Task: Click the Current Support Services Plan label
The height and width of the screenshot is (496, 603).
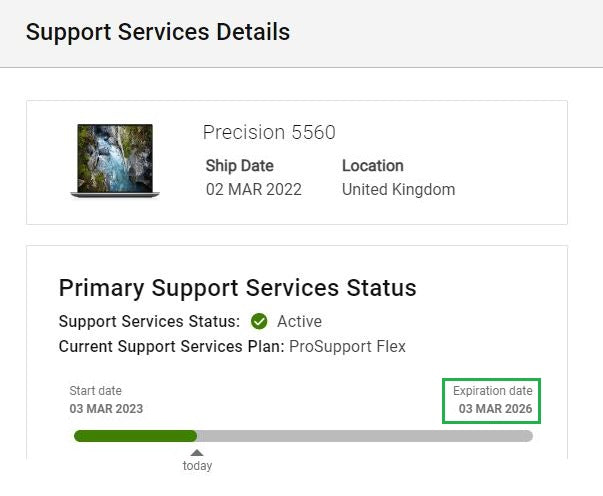Action: pos(171,346)
